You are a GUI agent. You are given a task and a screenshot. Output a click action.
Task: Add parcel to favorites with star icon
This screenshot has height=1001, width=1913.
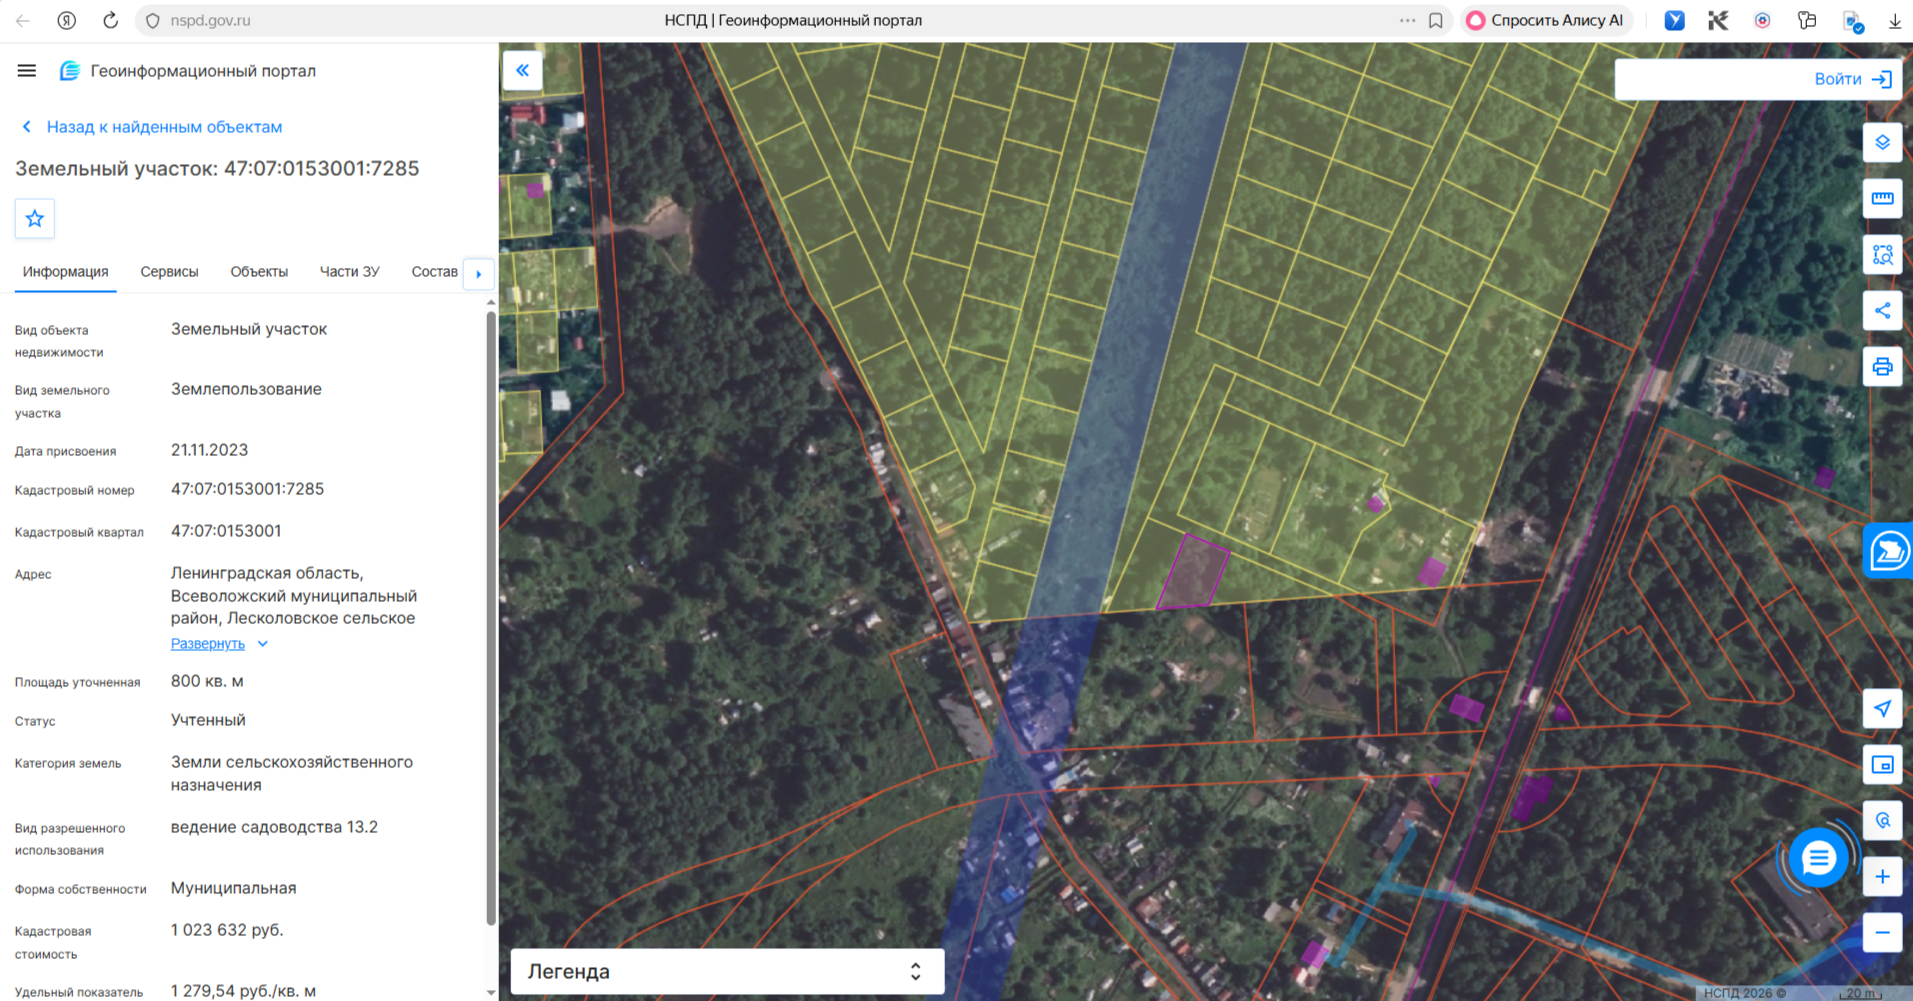(35, 219)
